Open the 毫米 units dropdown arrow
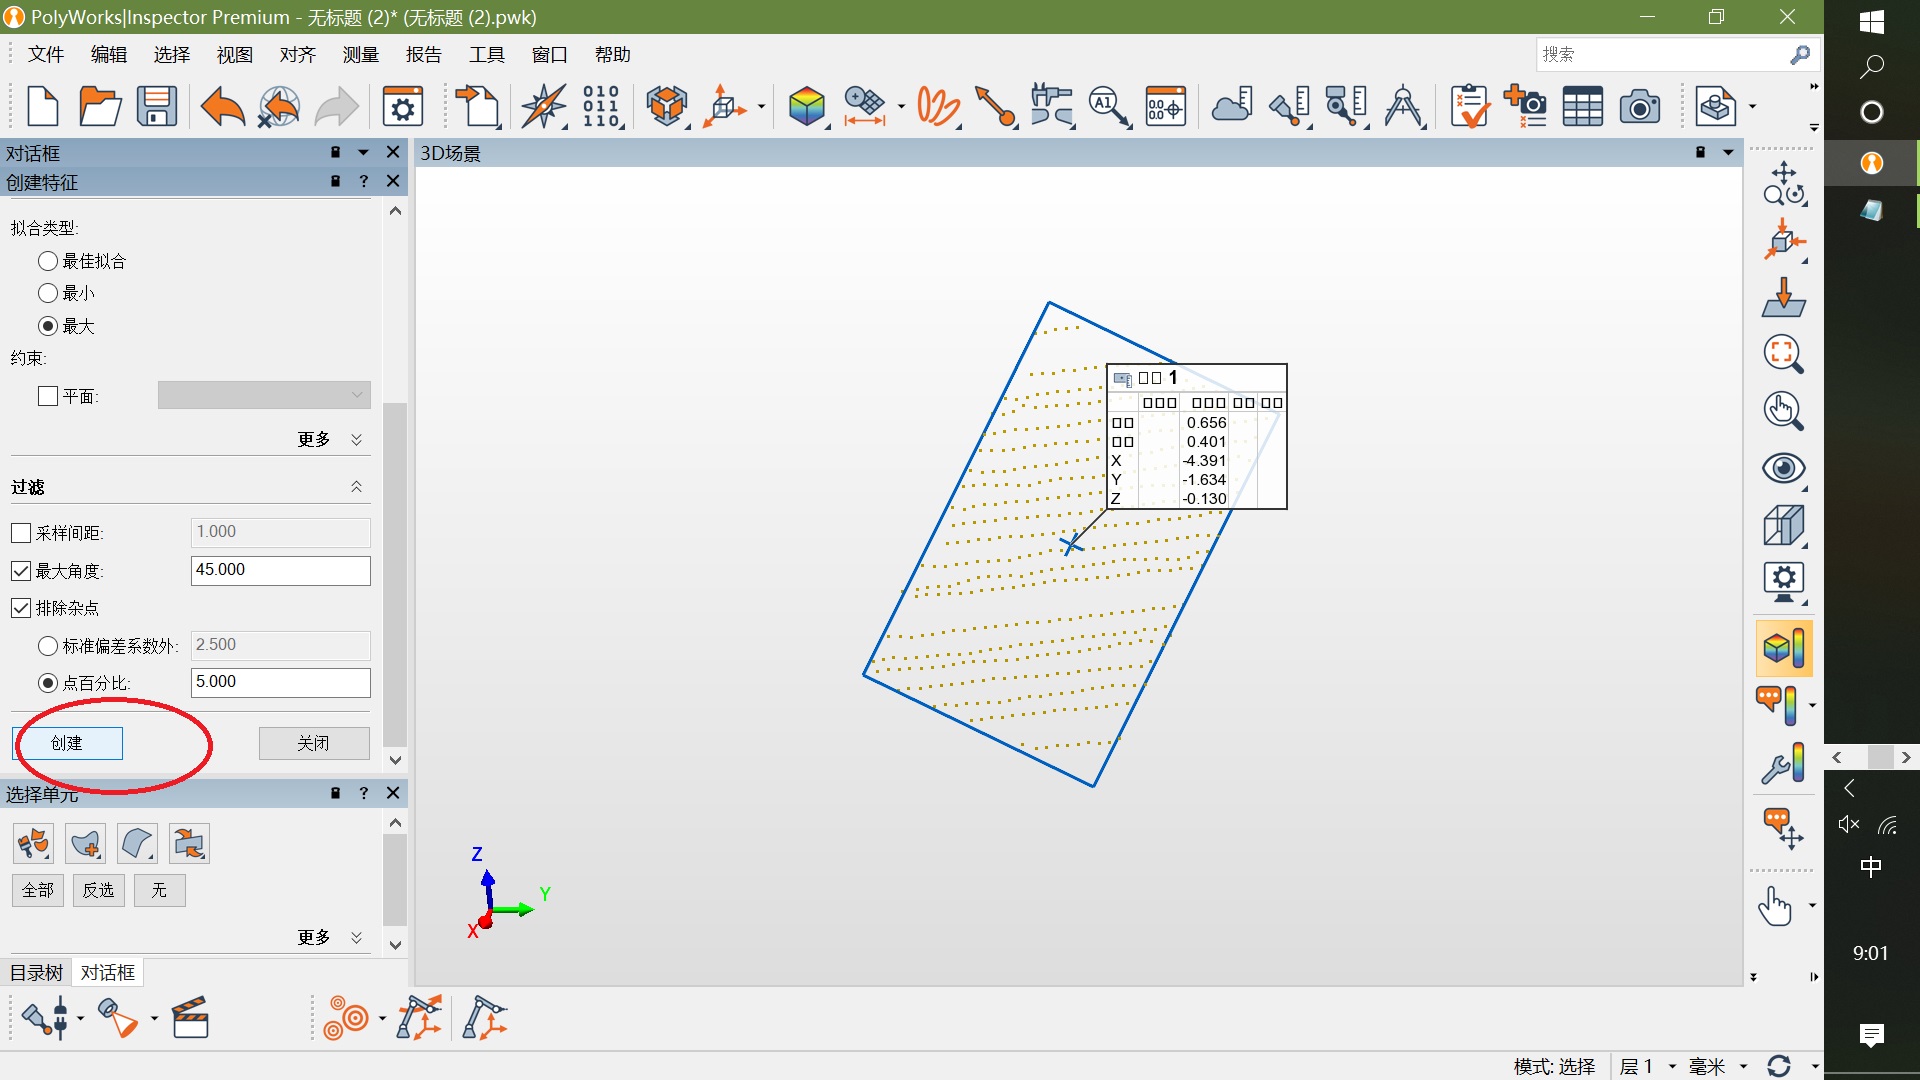 pyautogui.click(x=1743, y=1067)
